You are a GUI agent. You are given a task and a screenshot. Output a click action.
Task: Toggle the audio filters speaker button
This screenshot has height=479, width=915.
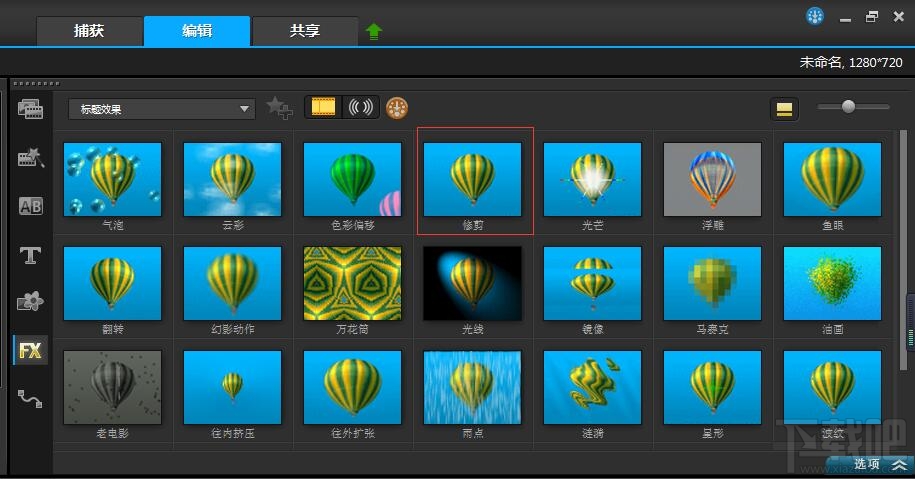tap(360, 107)
